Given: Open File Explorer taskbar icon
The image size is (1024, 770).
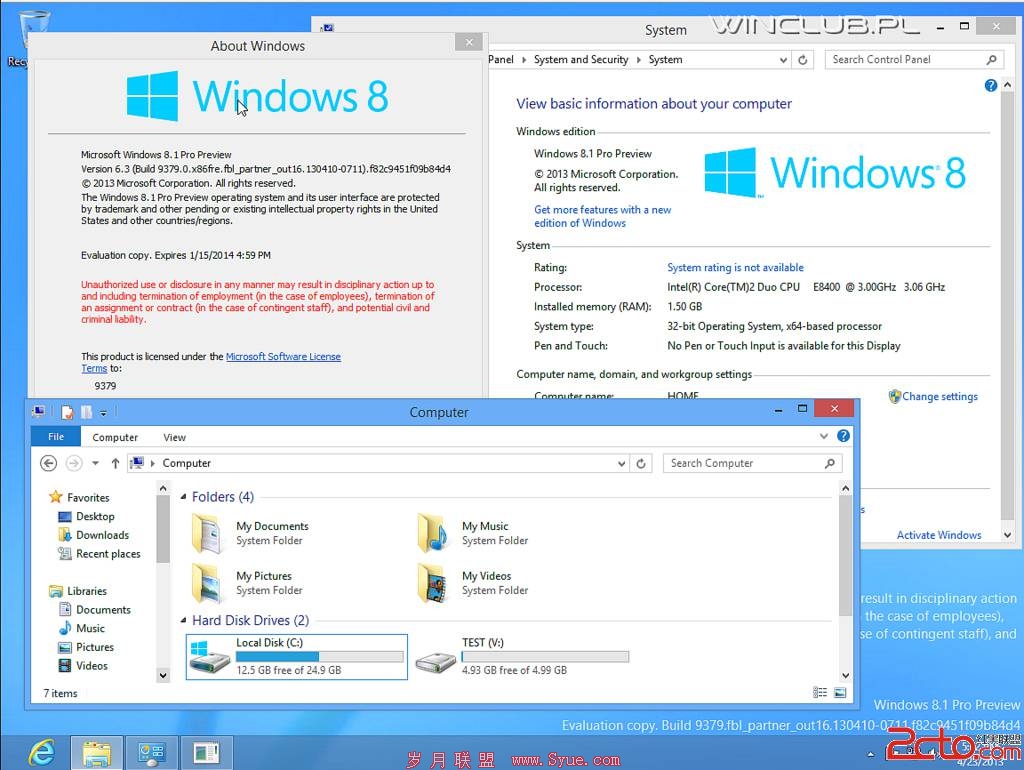Looking at the screenshot, I should [x=97, y=753].
